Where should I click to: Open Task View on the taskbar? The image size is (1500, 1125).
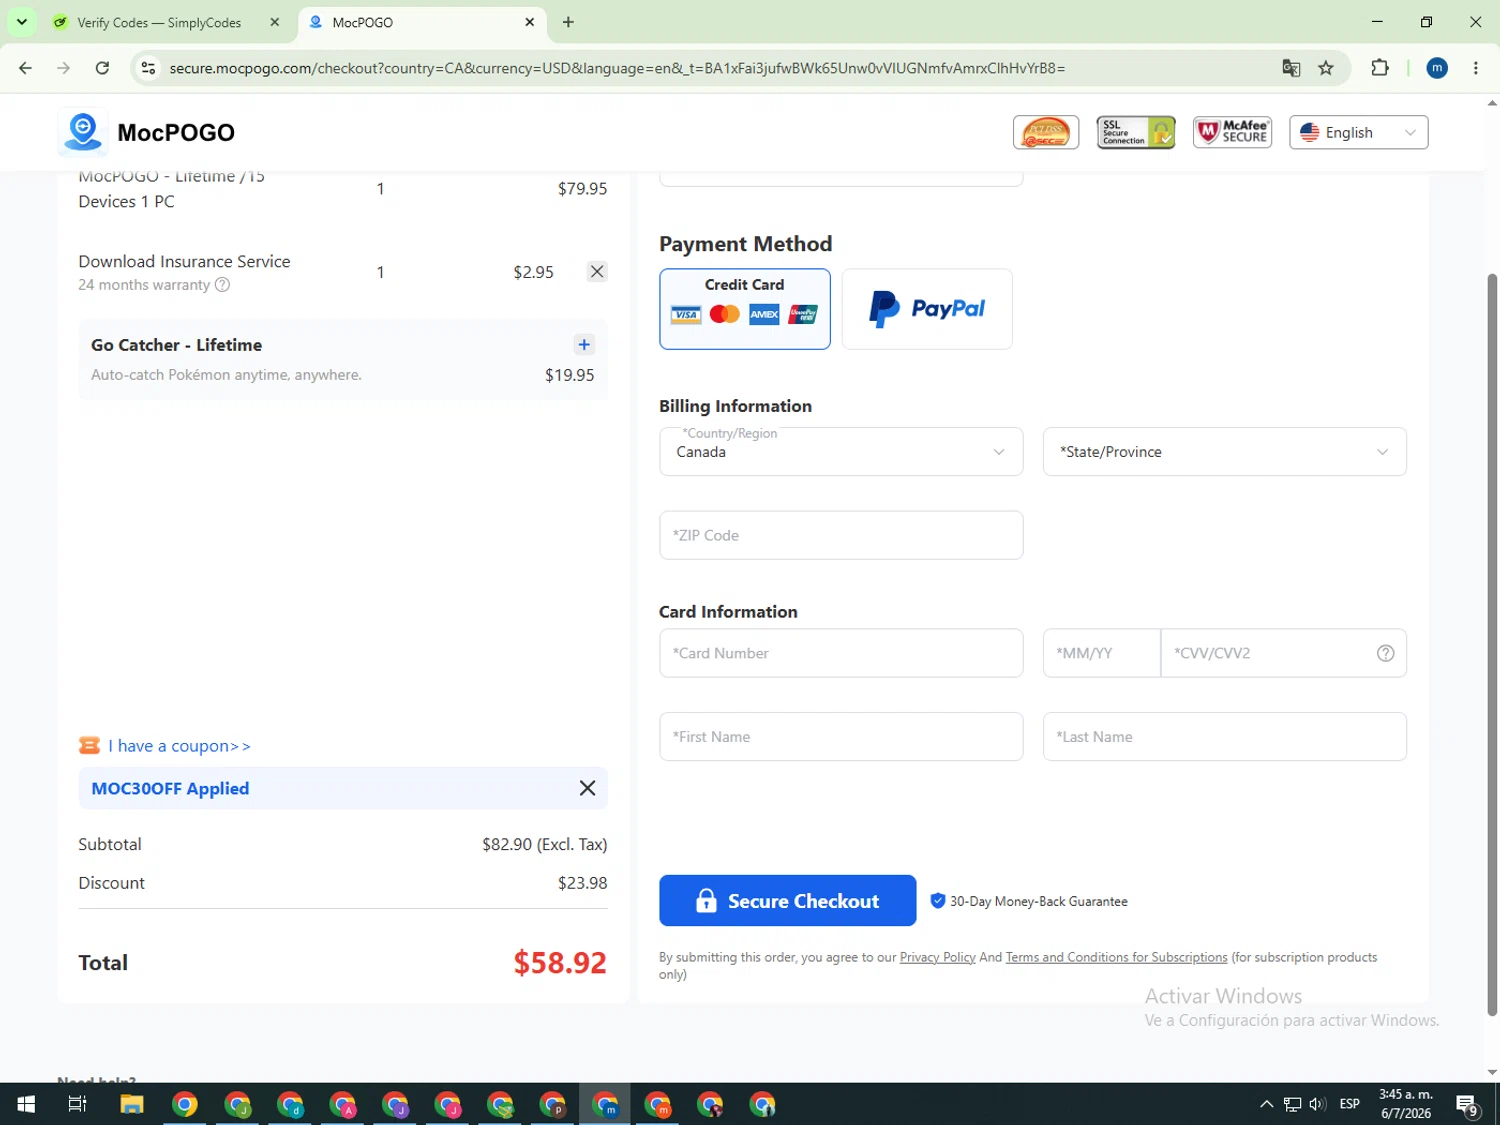point(77,1104)
